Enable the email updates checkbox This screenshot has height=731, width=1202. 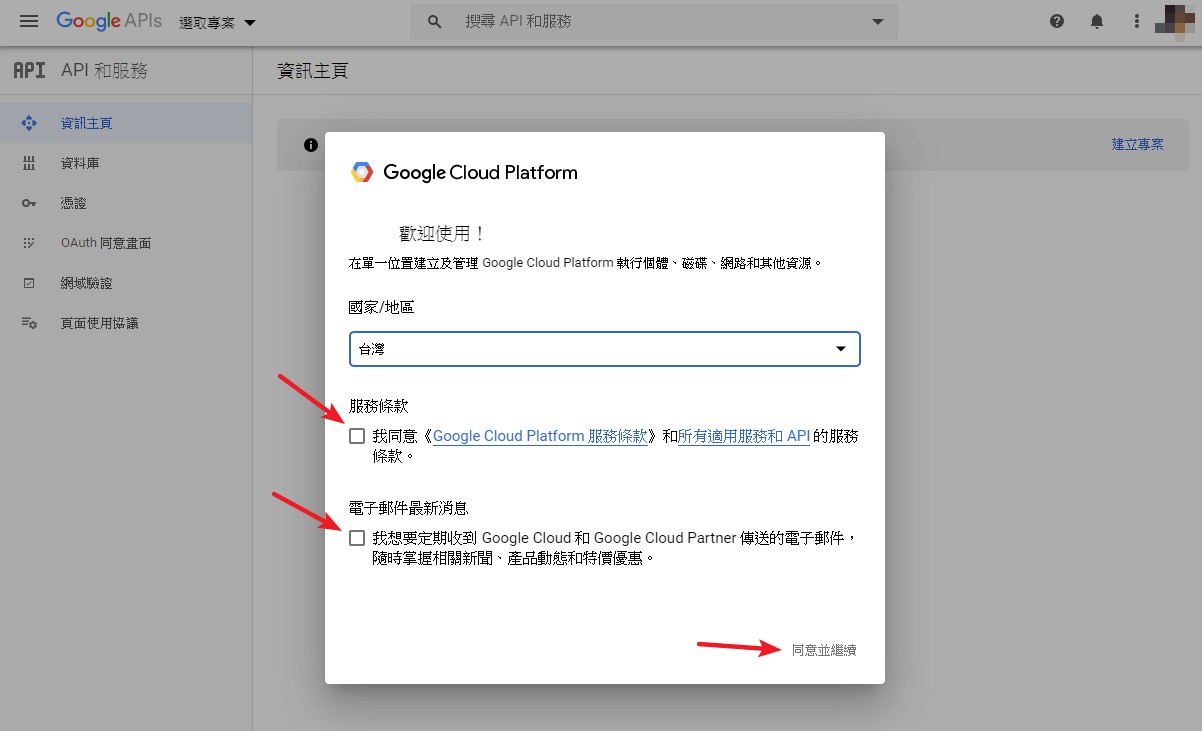click(357, 538)
